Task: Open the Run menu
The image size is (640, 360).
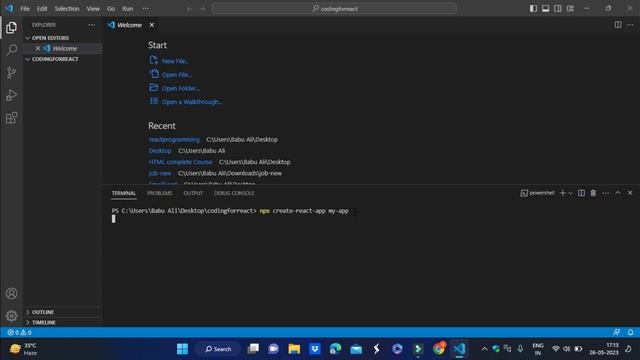Action: tap(128, 9)
